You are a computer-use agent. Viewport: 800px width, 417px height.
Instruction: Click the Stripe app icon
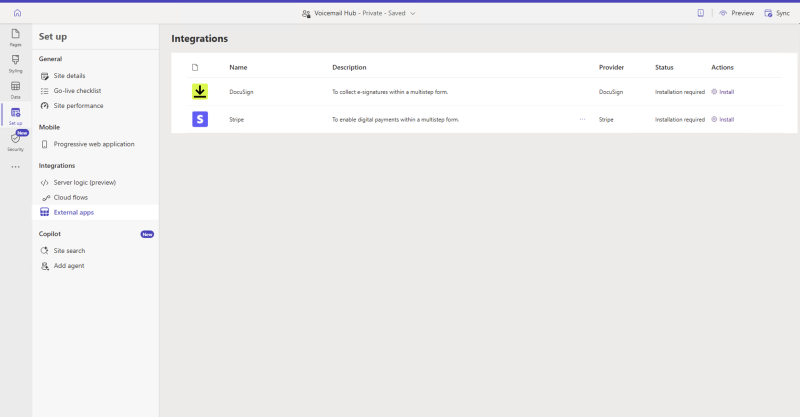click(200, 119)
